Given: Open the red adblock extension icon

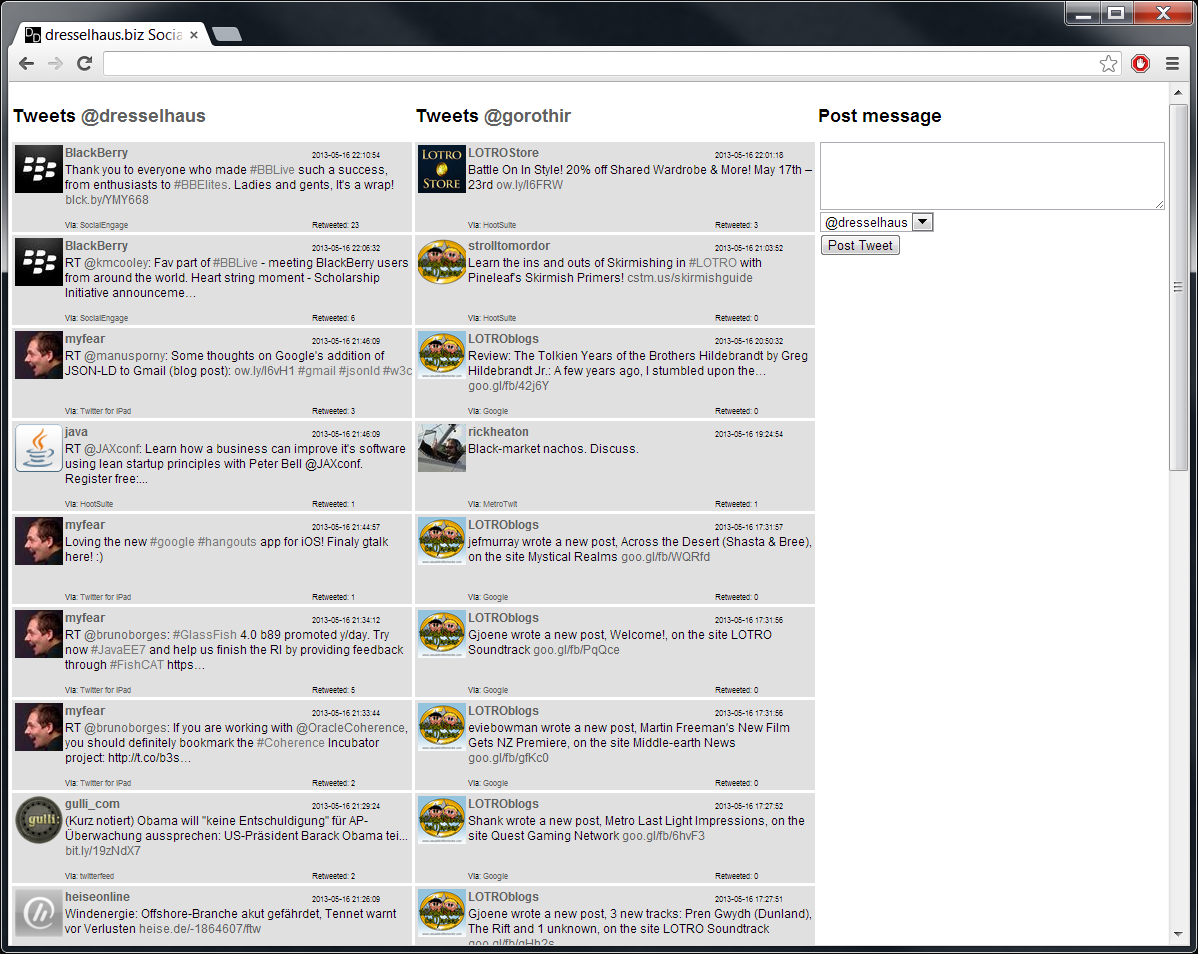Looking at the screenshot, I should click(x=1140, y=63).
